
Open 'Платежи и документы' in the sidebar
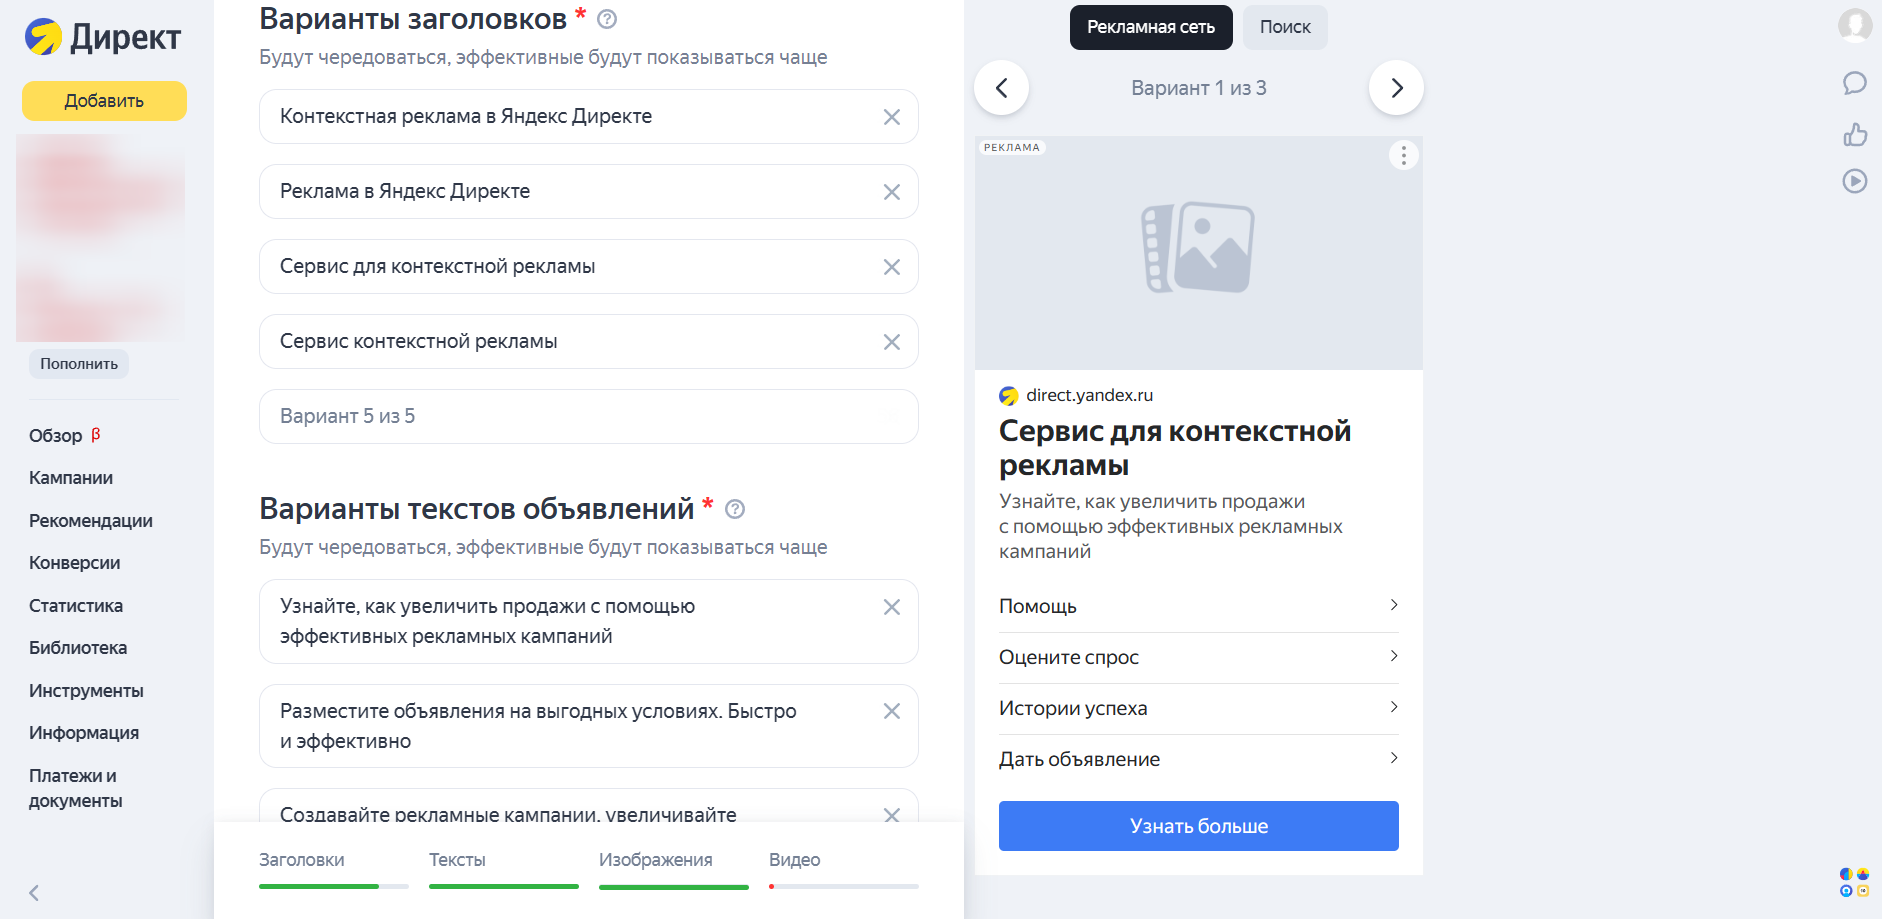click(76, 788)
